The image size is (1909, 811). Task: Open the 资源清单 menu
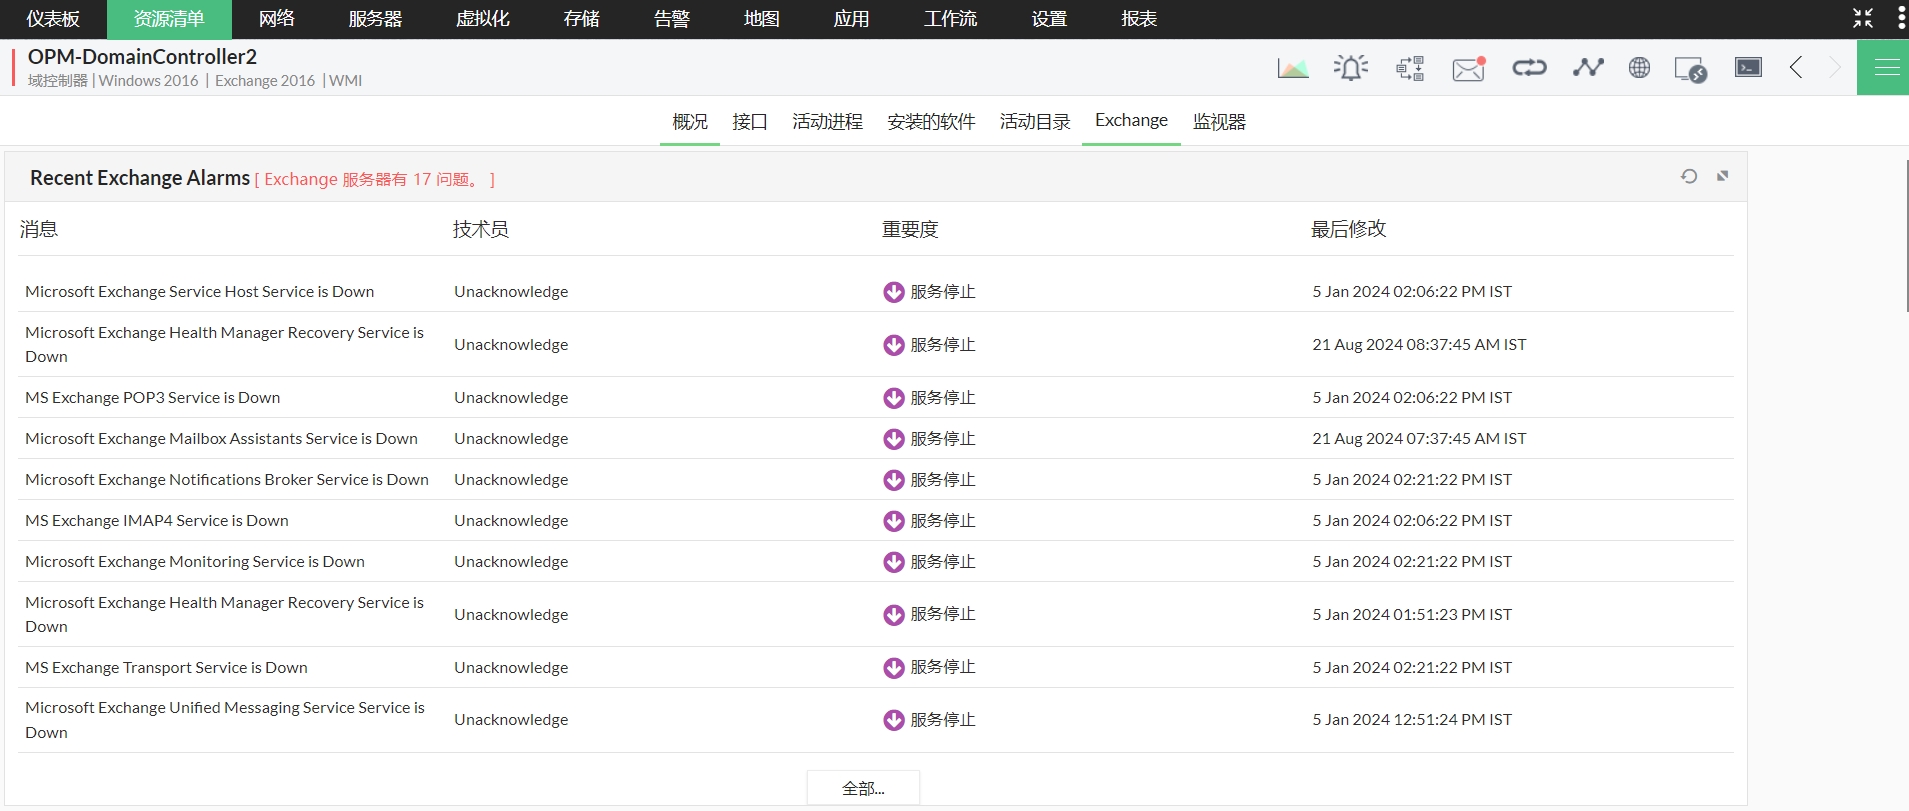click(169, 19)
